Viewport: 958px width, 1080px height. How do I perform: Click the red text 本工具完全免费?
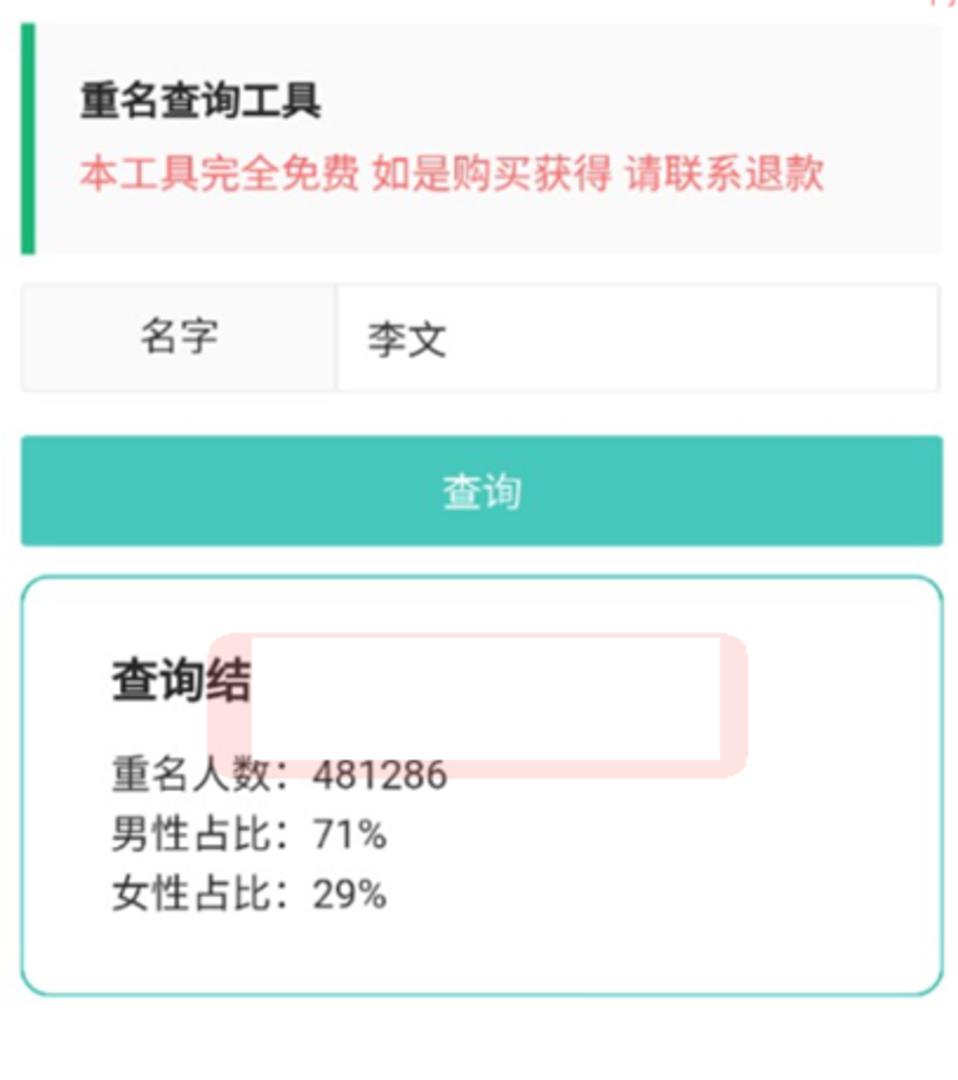(x=218, y=175)
